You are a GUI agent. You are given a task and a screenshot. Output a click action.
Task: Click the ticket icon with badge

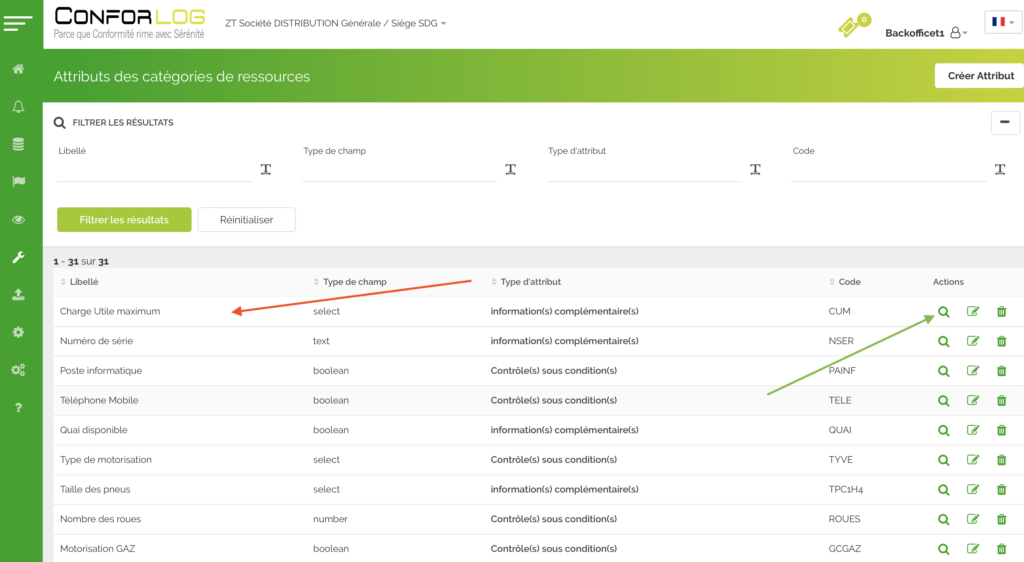coord(851,27)
